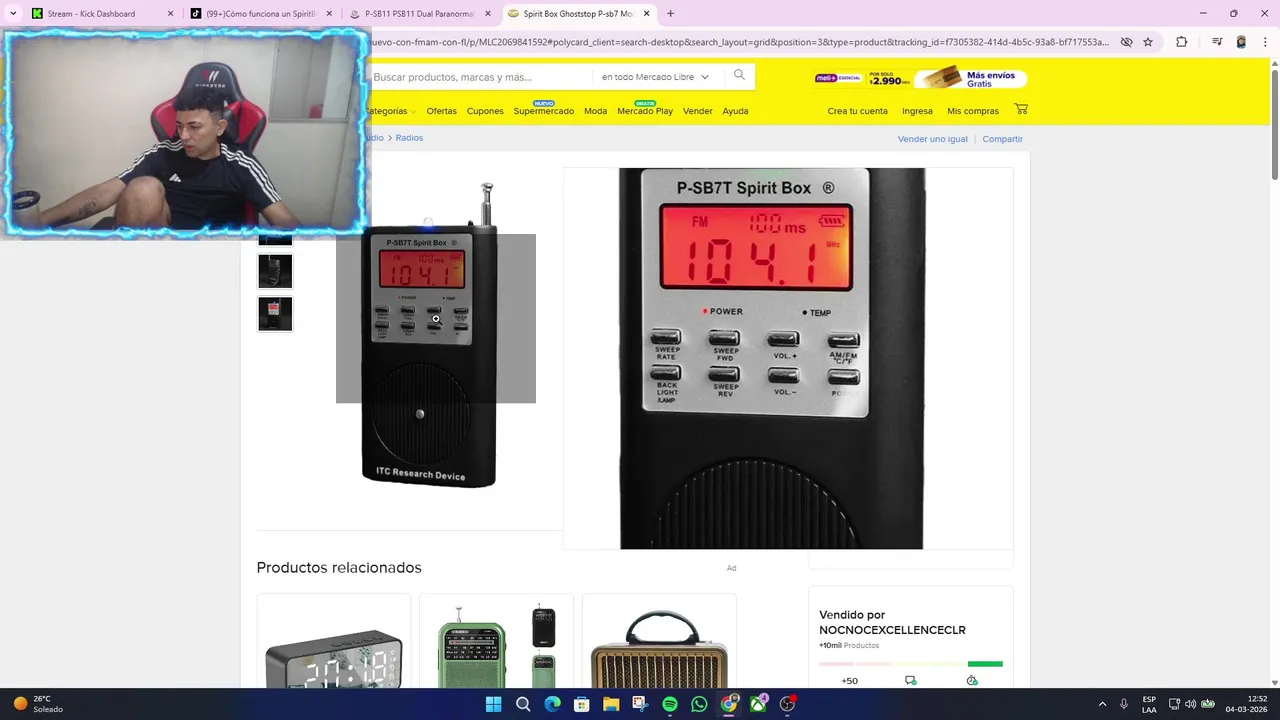Open the green radio related product card
Screen dimensions: 1280x720
(x=497, y=641)
